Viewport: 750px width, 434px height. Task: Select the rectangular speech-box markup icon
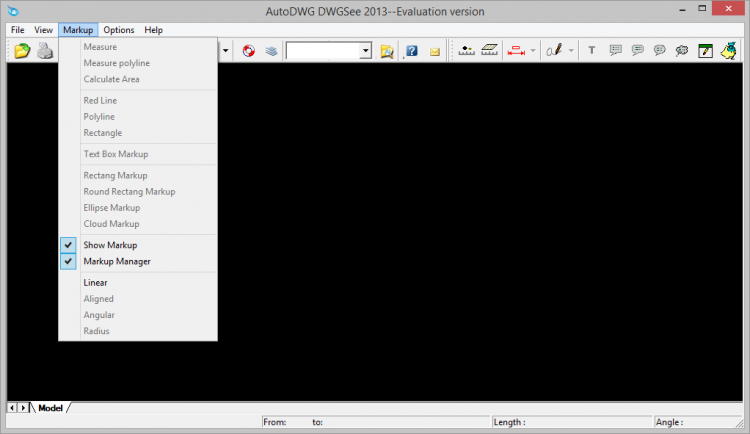point(616,50)
